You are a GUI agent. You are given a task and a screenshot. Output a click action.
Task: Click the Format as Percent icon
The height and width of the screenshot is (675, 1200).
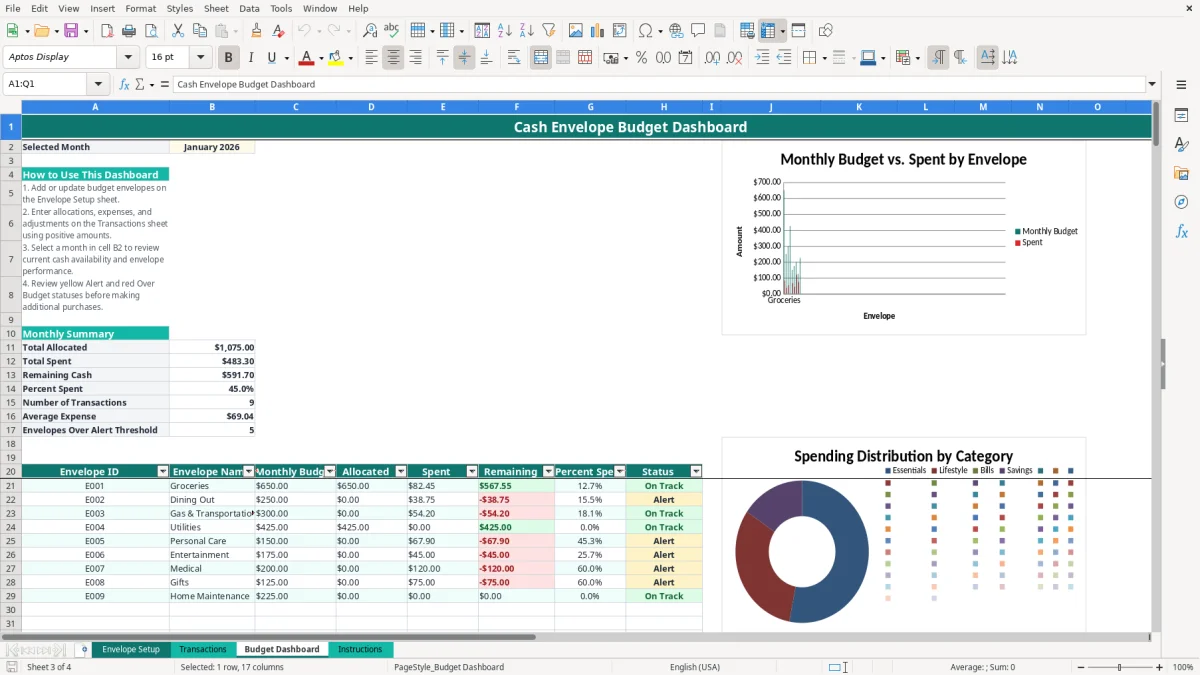point(641,58)
